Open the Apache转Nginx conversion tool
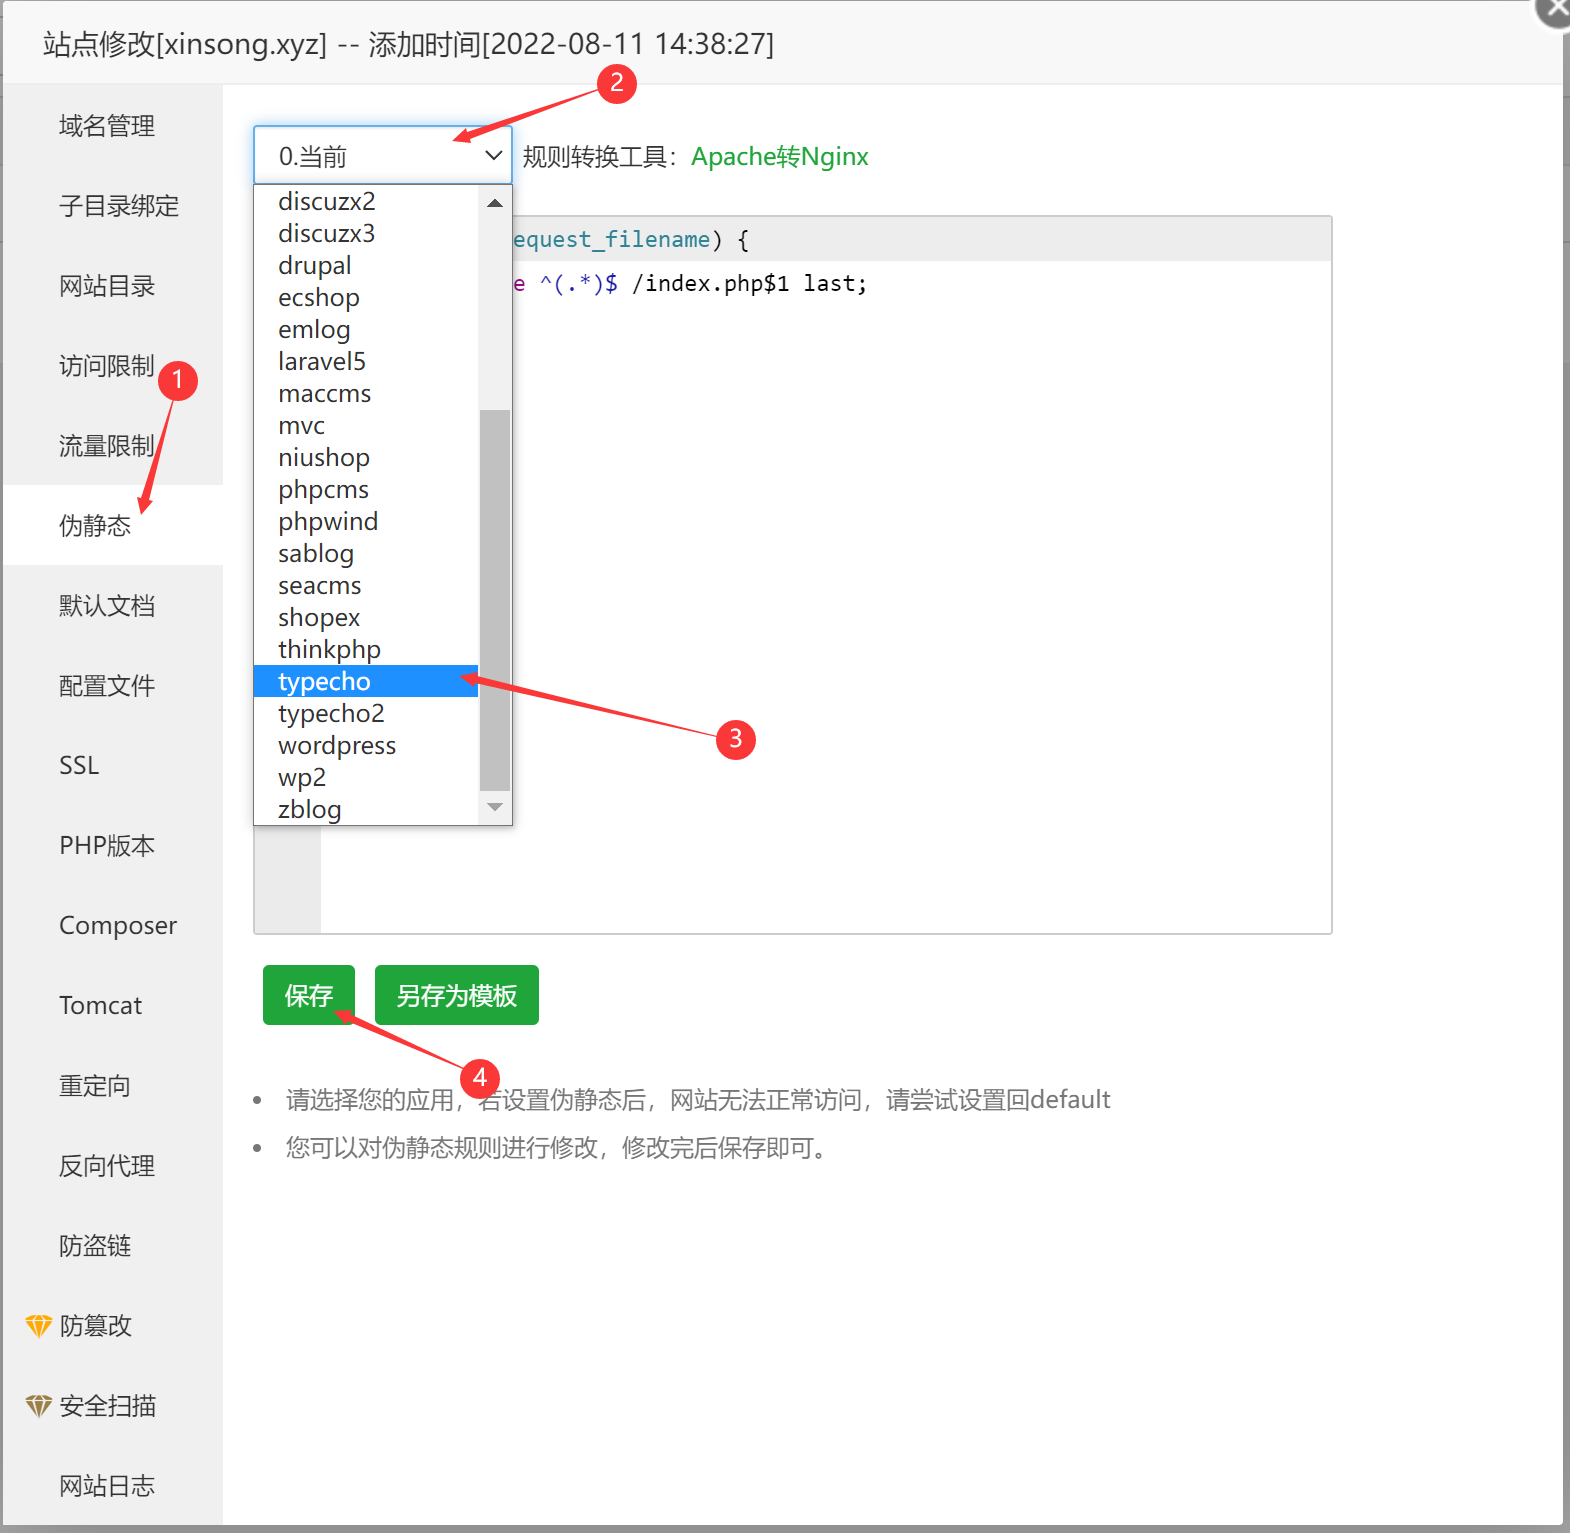Image resolution: width=1570 pixels, height=1533 pixels. [x=780, y=157]
